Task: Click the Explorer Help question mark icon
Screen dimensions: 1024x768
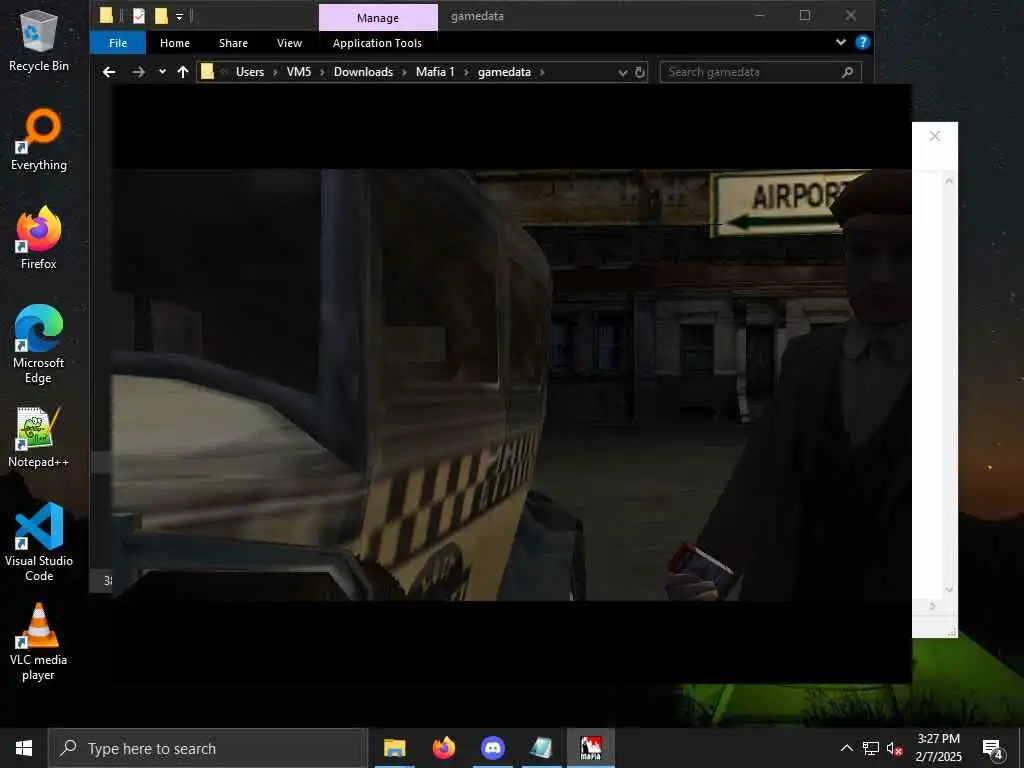Action: 862,42
